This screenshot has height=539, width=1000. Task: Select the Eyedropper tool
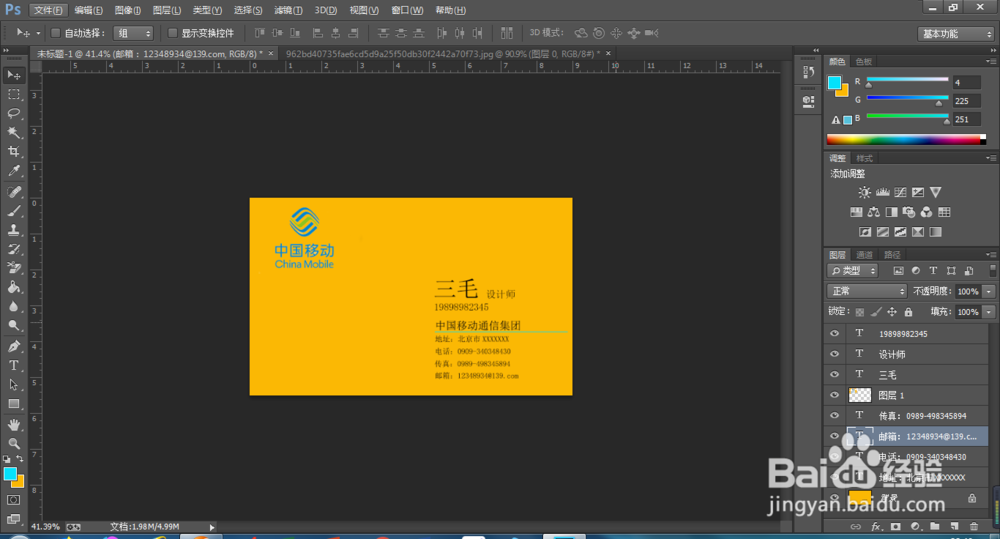point(13,171)
